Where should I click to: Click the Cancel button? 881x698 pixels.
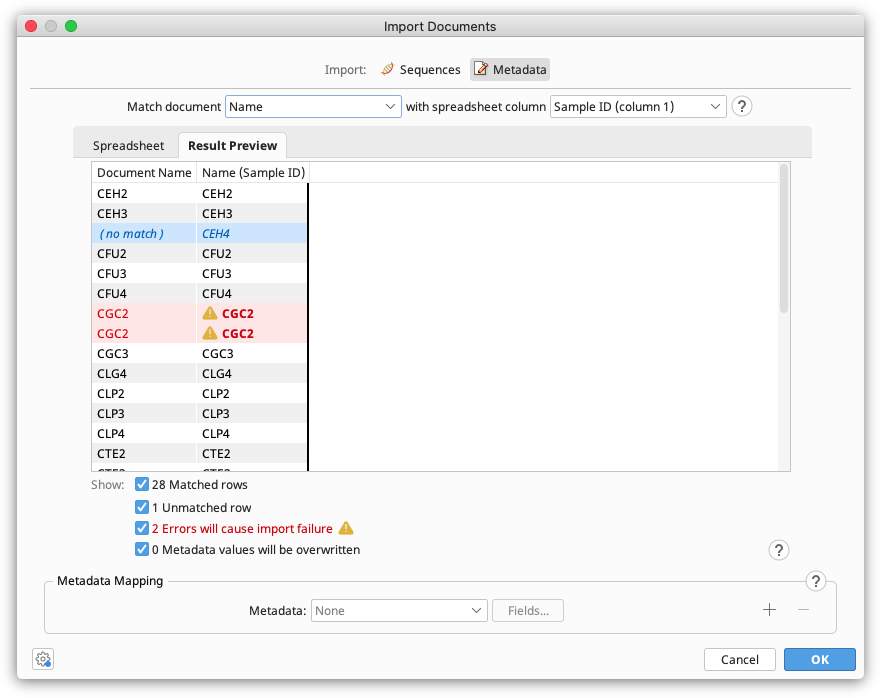(x=739, y=659)
